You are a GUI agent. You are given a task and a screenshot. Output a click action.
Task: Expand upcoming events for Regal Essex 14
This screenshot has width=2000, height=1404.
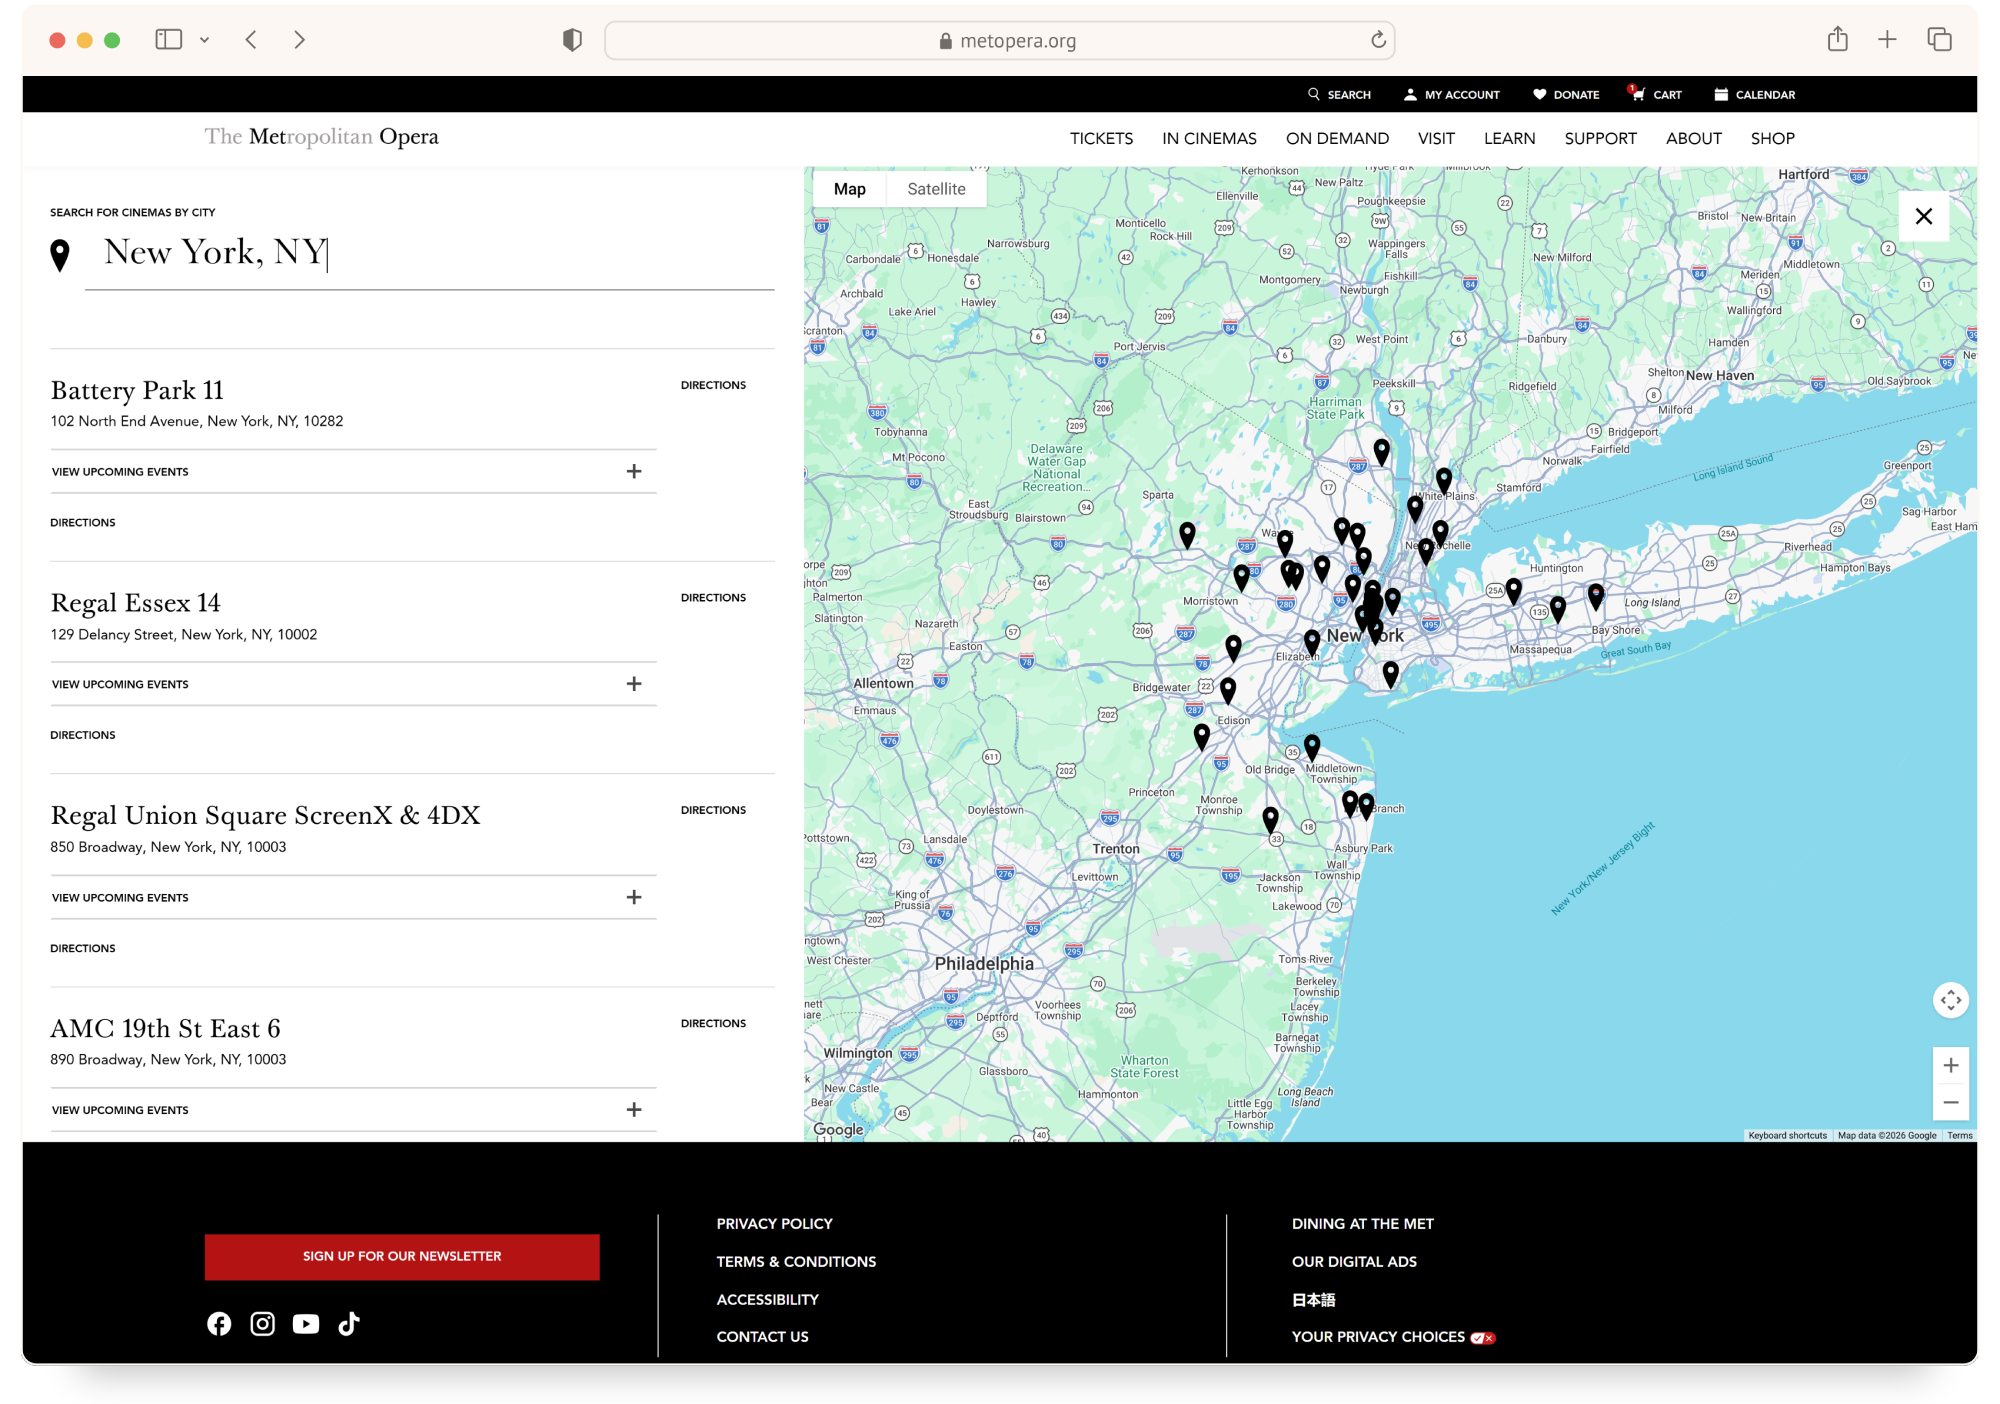(x=354, y=684)
